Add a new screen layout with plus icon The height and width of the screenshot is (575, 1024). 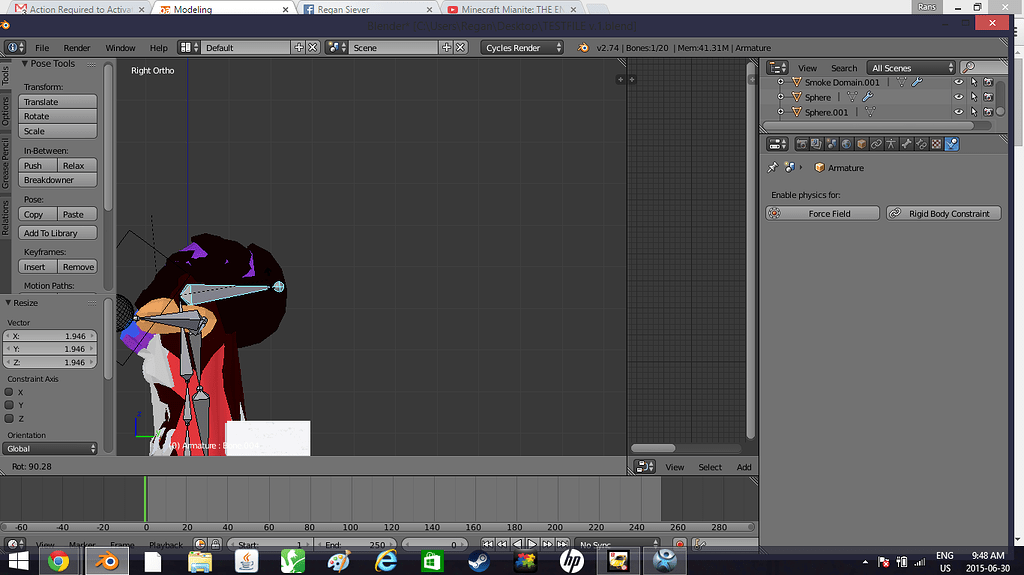tap(298, 48)
